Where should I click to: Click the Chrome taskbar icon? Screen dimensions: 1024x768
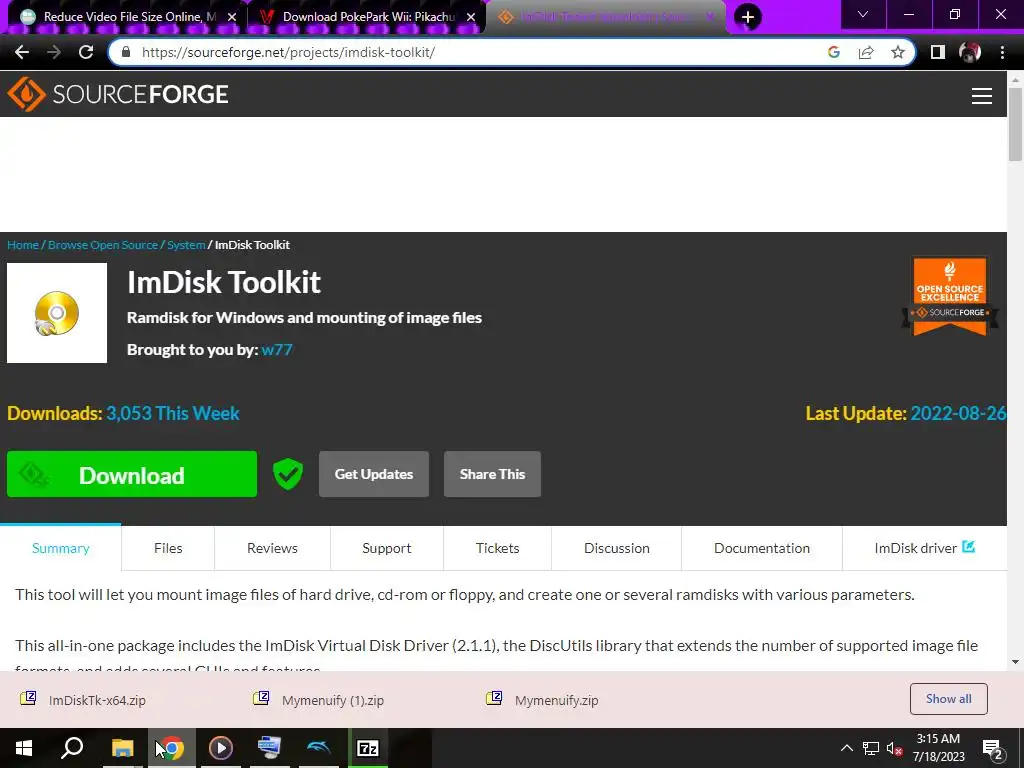click(x=172, y=748)
